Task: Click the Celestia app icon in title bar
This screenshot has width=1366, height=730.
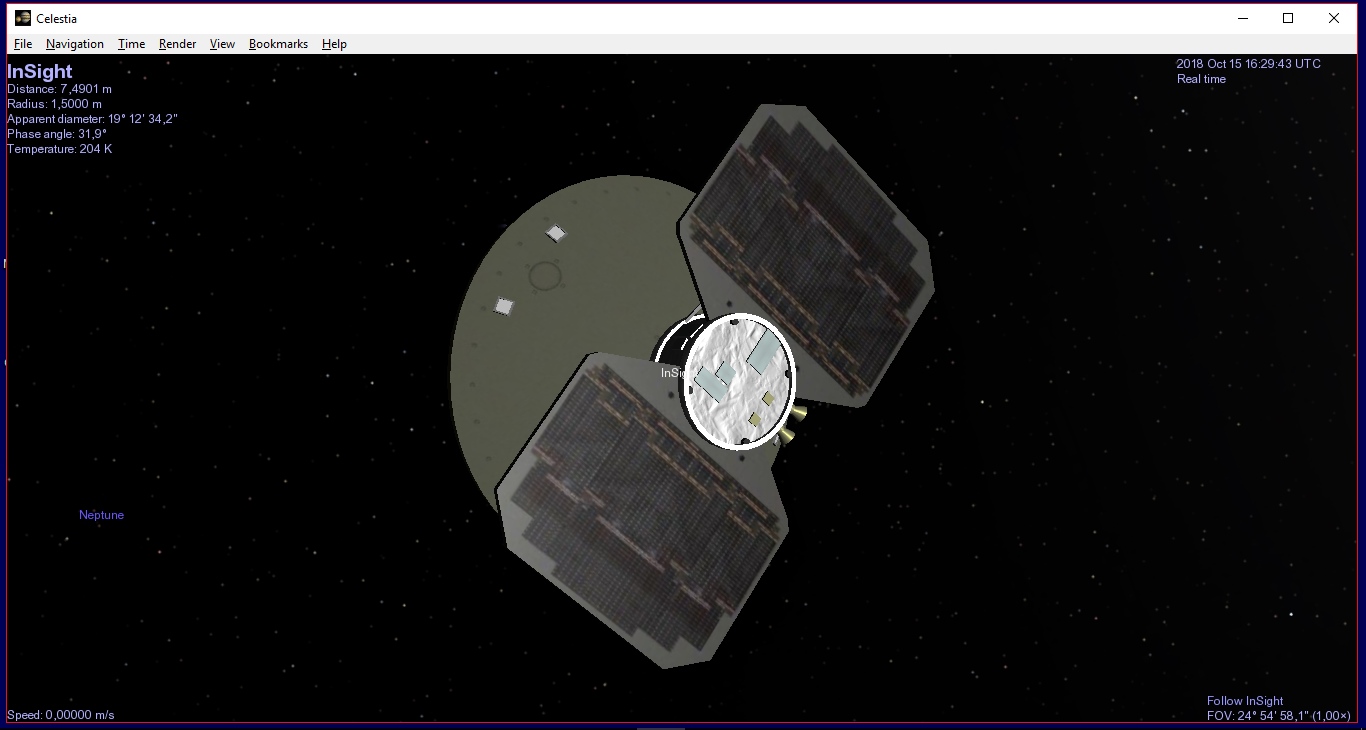Action: pos(23,18)
